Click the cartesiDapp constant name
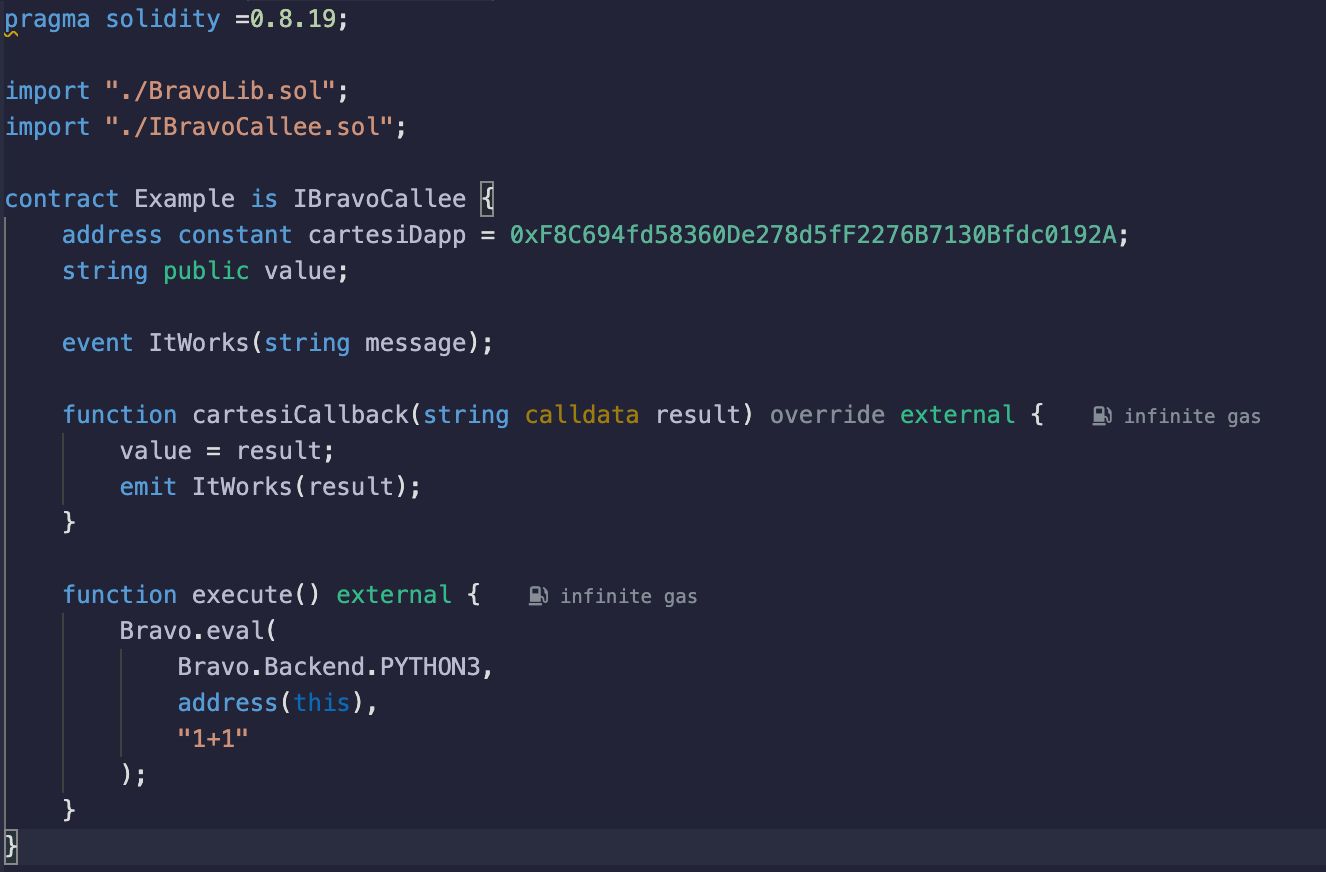Screen dimensions: 1326x872 [x=387, y=235]
